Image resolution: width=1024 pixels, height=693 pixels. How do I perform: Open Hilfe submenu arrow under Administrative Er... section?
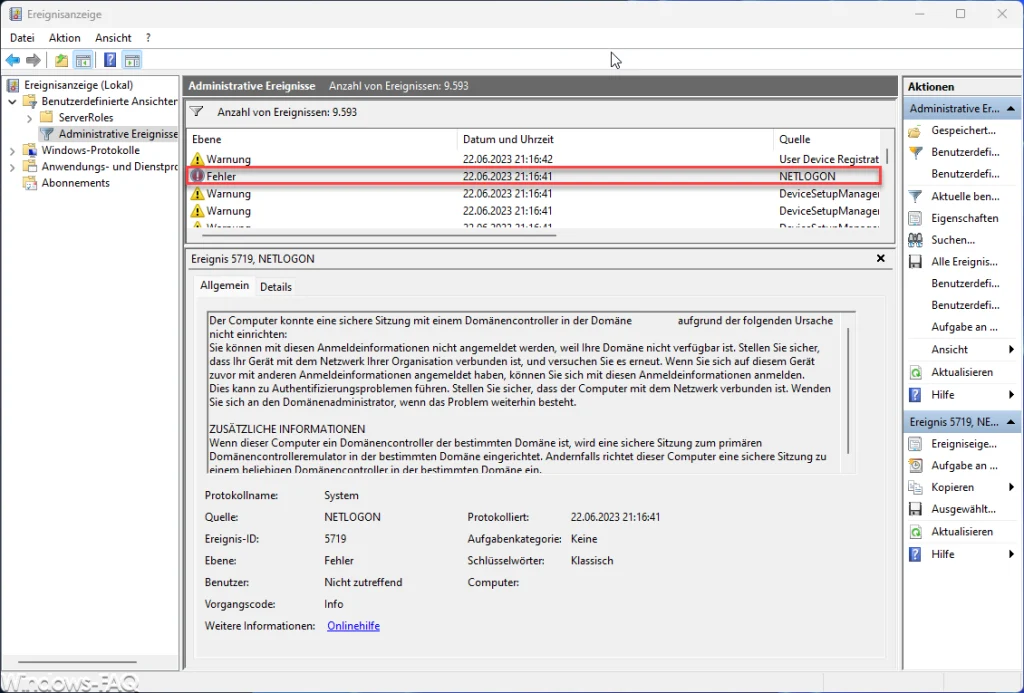click(1011, 395)
